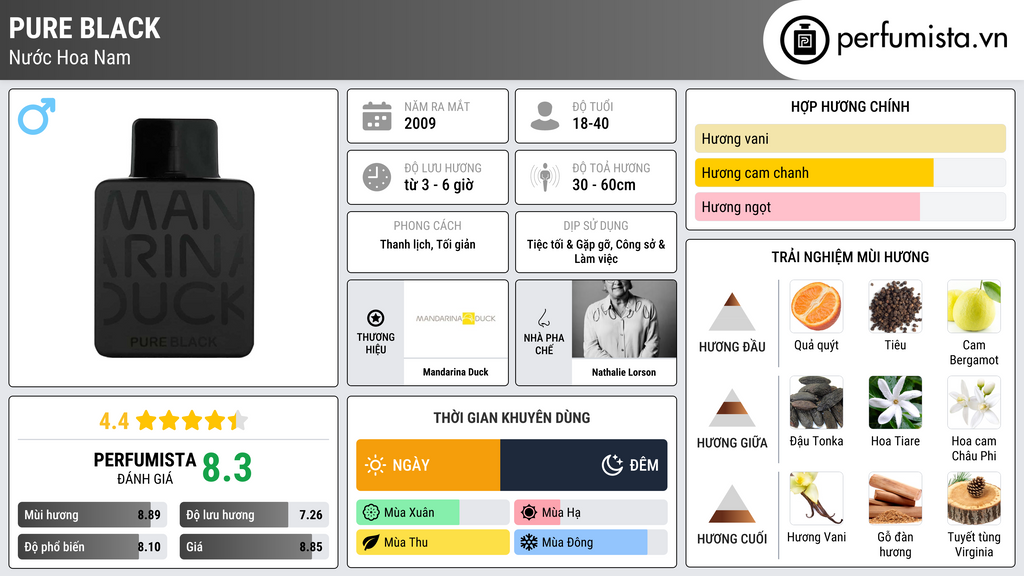Image resolution: width=1024 pixels, height=576 pixels.
Task: Click the Hương giữa pyramid icon
Action: tap(732, 408)
